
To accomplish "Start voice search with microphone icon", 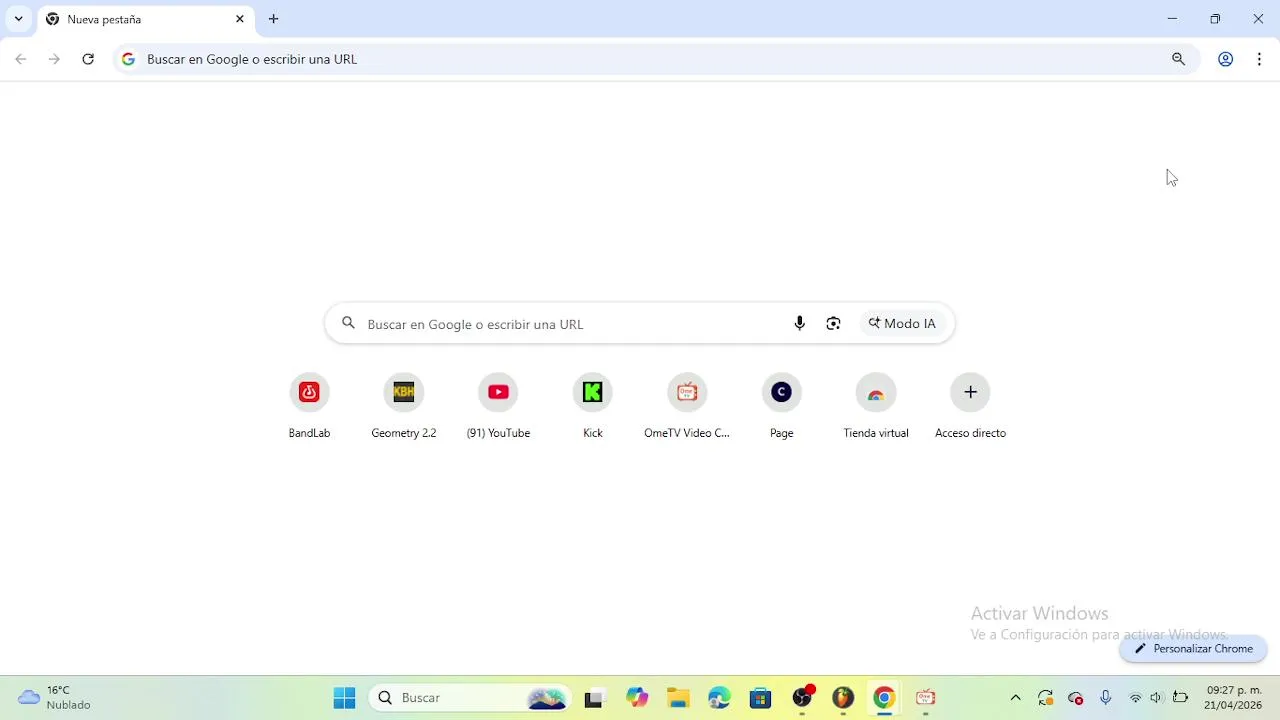I will (799, 323).
